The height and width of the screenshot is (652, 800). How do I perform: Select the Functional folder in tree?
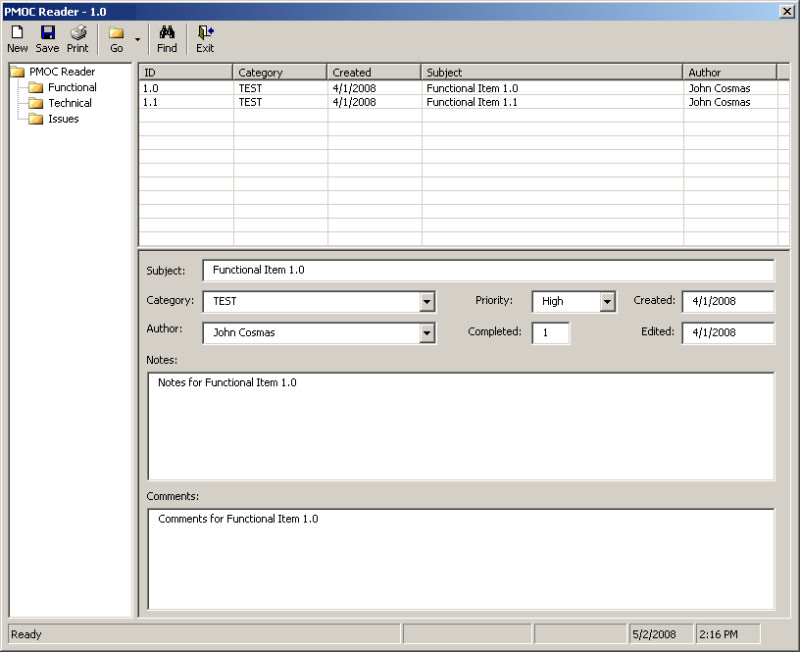[72, 87]
